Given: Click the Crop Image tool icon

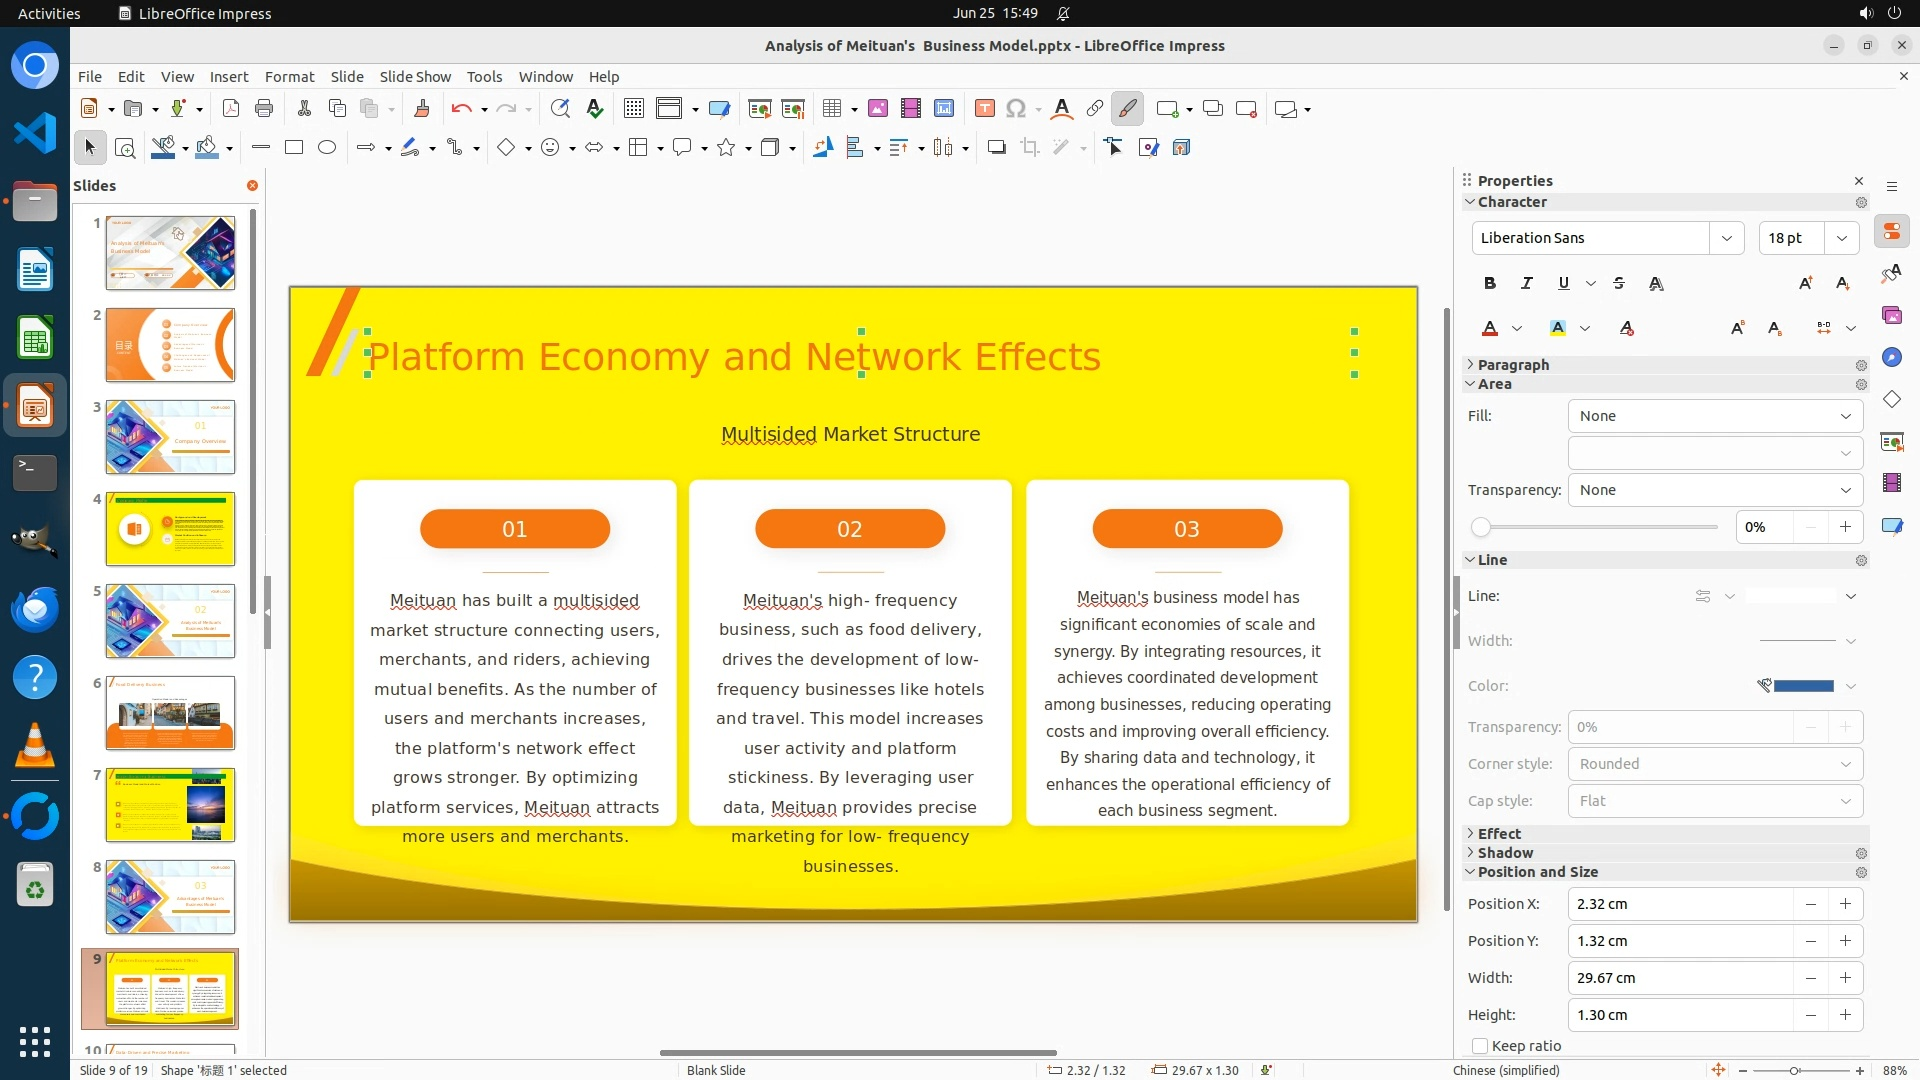Looking at the screenshot, I should [1029, 148].
